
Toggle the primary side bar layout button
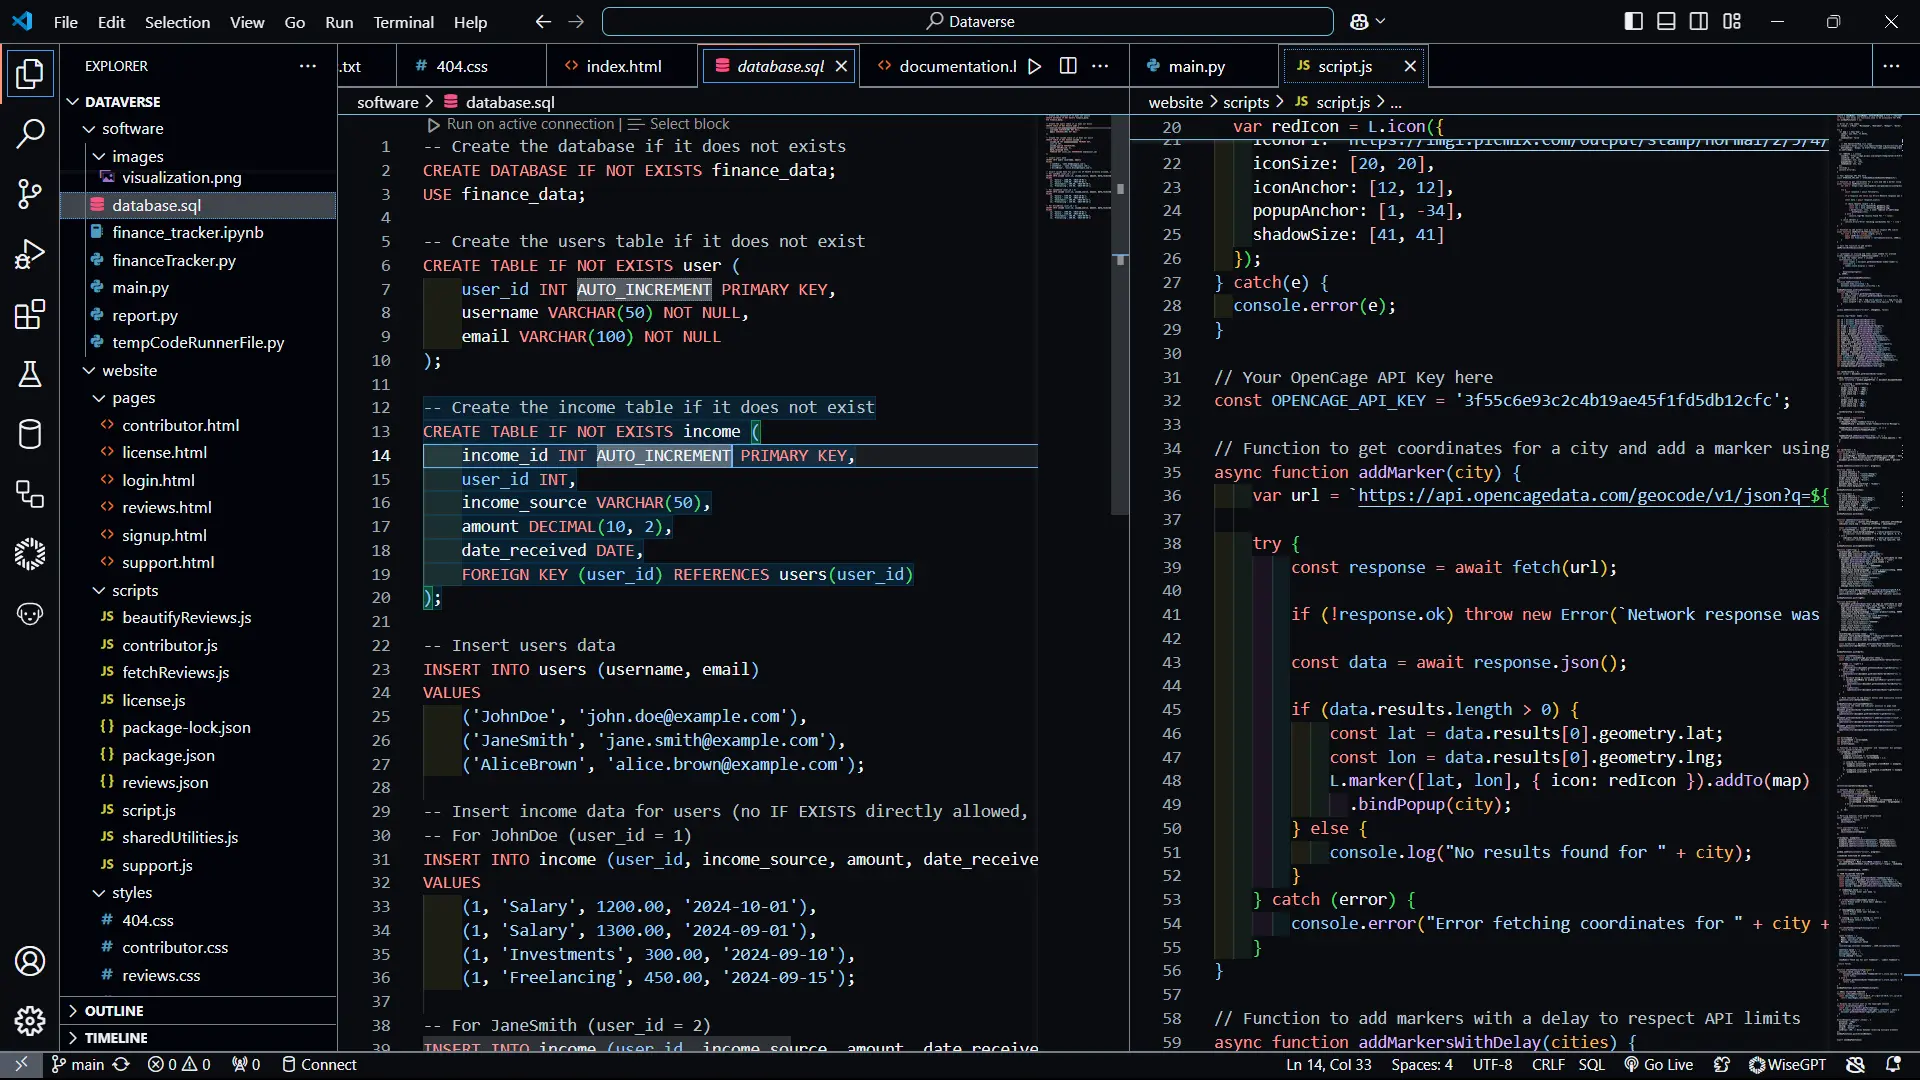click(1633, 21)
